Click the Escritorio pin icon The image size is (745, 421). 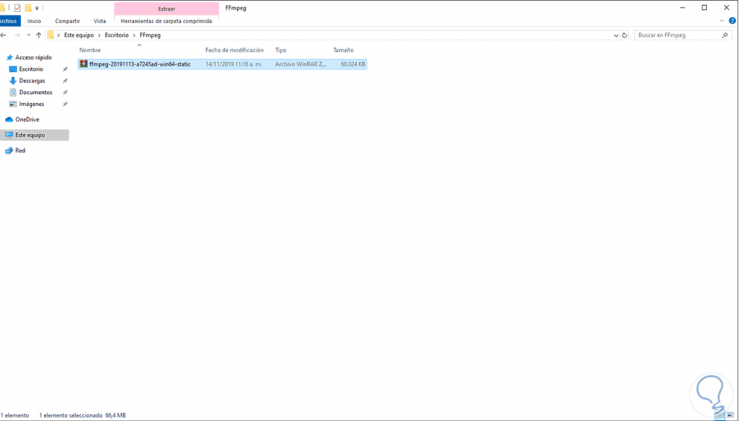[x=65, y=69]
